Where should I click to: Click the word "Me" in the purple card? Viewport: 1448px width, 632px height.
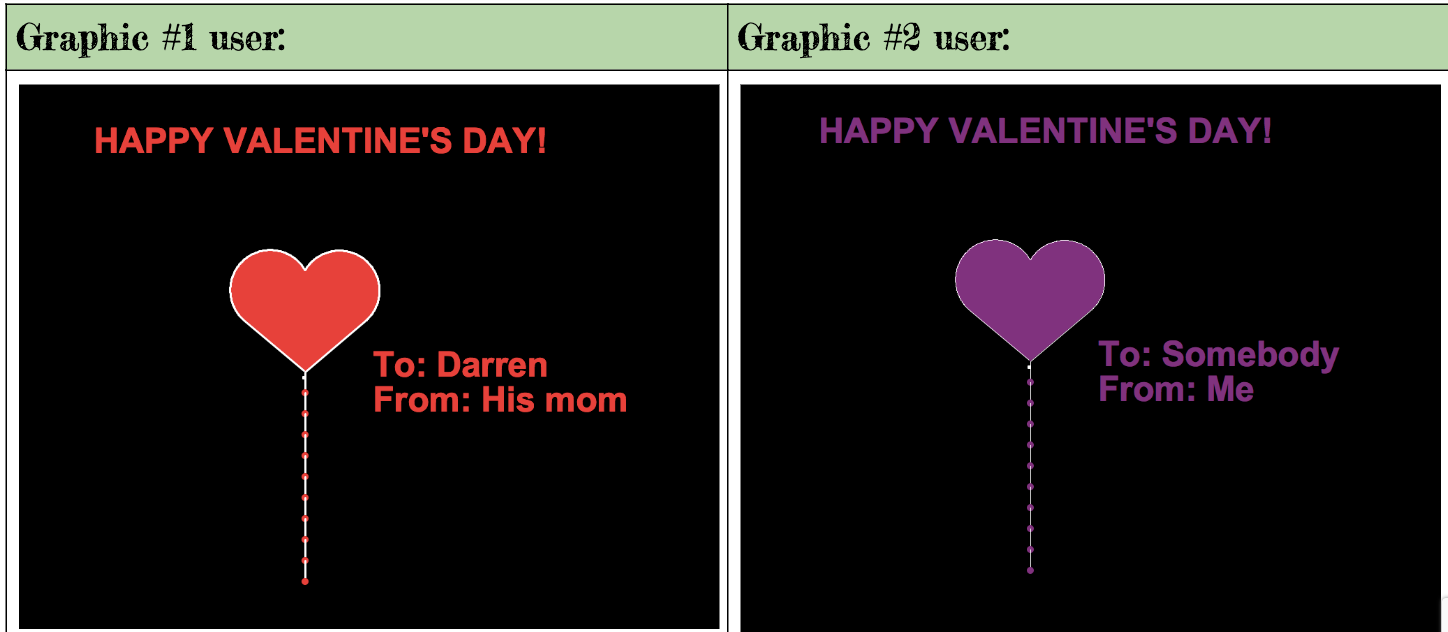[1230, 389]
